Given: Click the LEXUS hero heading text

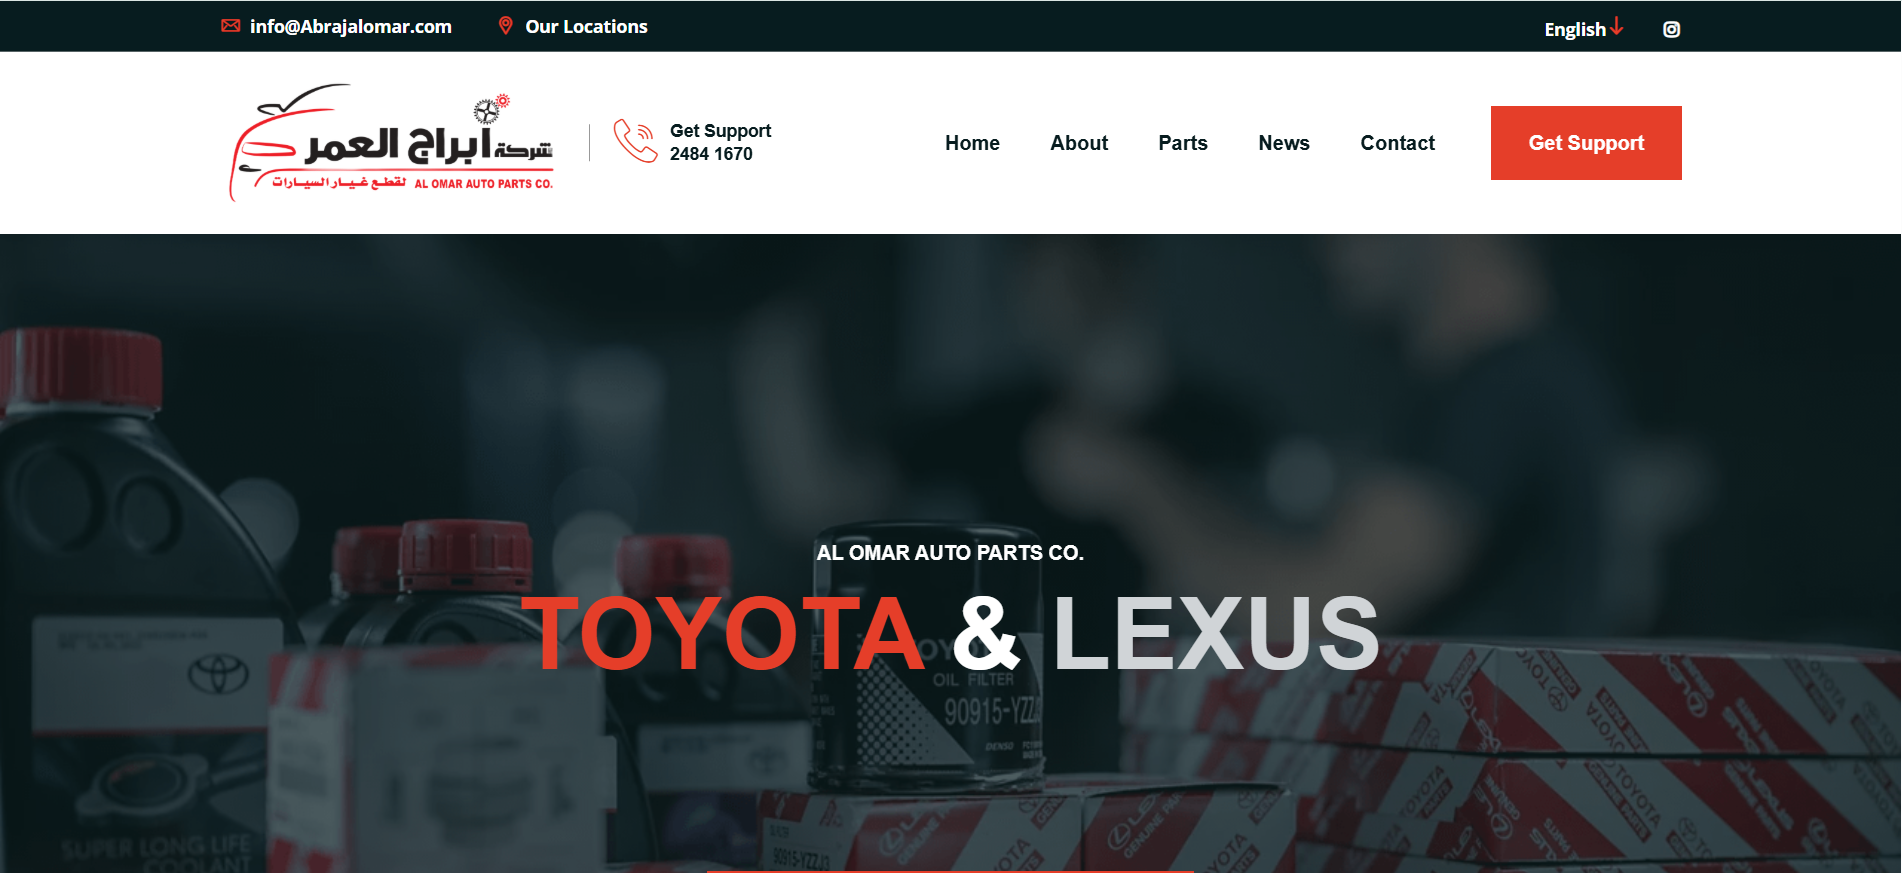Looking at the screenshot, I should (1216, 634).
